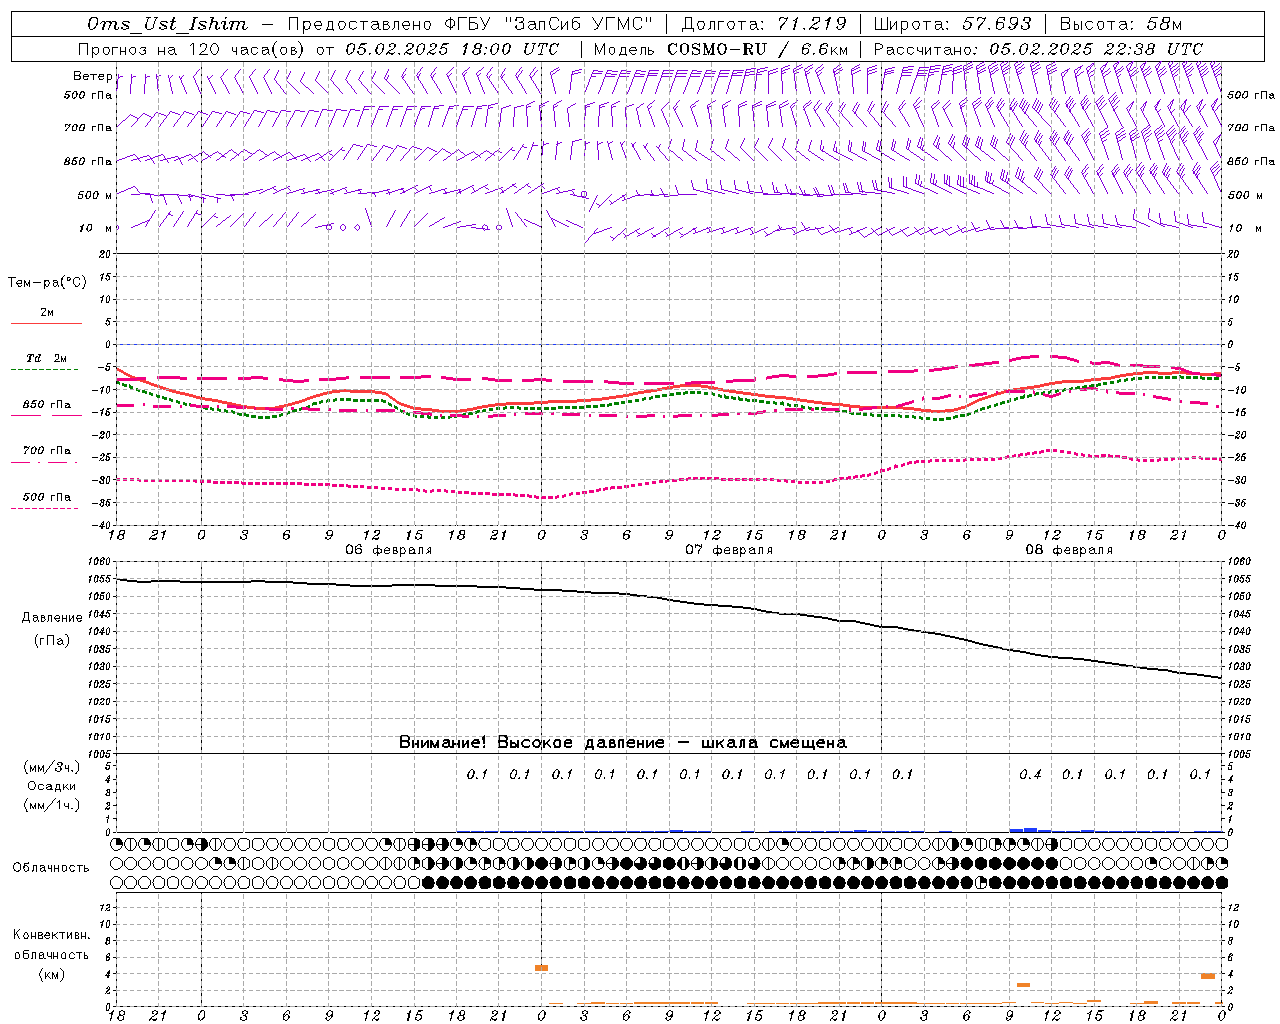1280x1024 pixels.
Task: Click the (км) unit label under облачность
Action: (x=51, y=974)
